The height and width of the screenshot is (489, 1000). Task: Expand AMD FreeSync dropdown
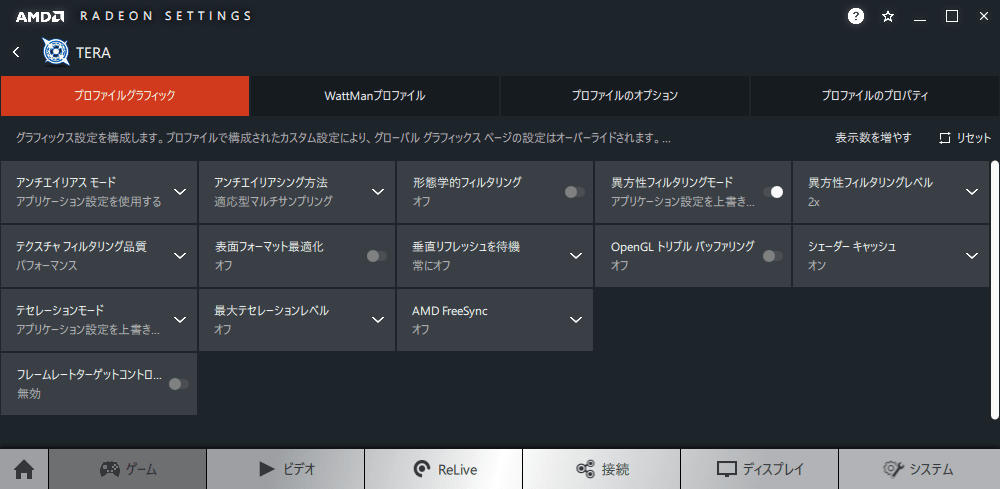576,319
